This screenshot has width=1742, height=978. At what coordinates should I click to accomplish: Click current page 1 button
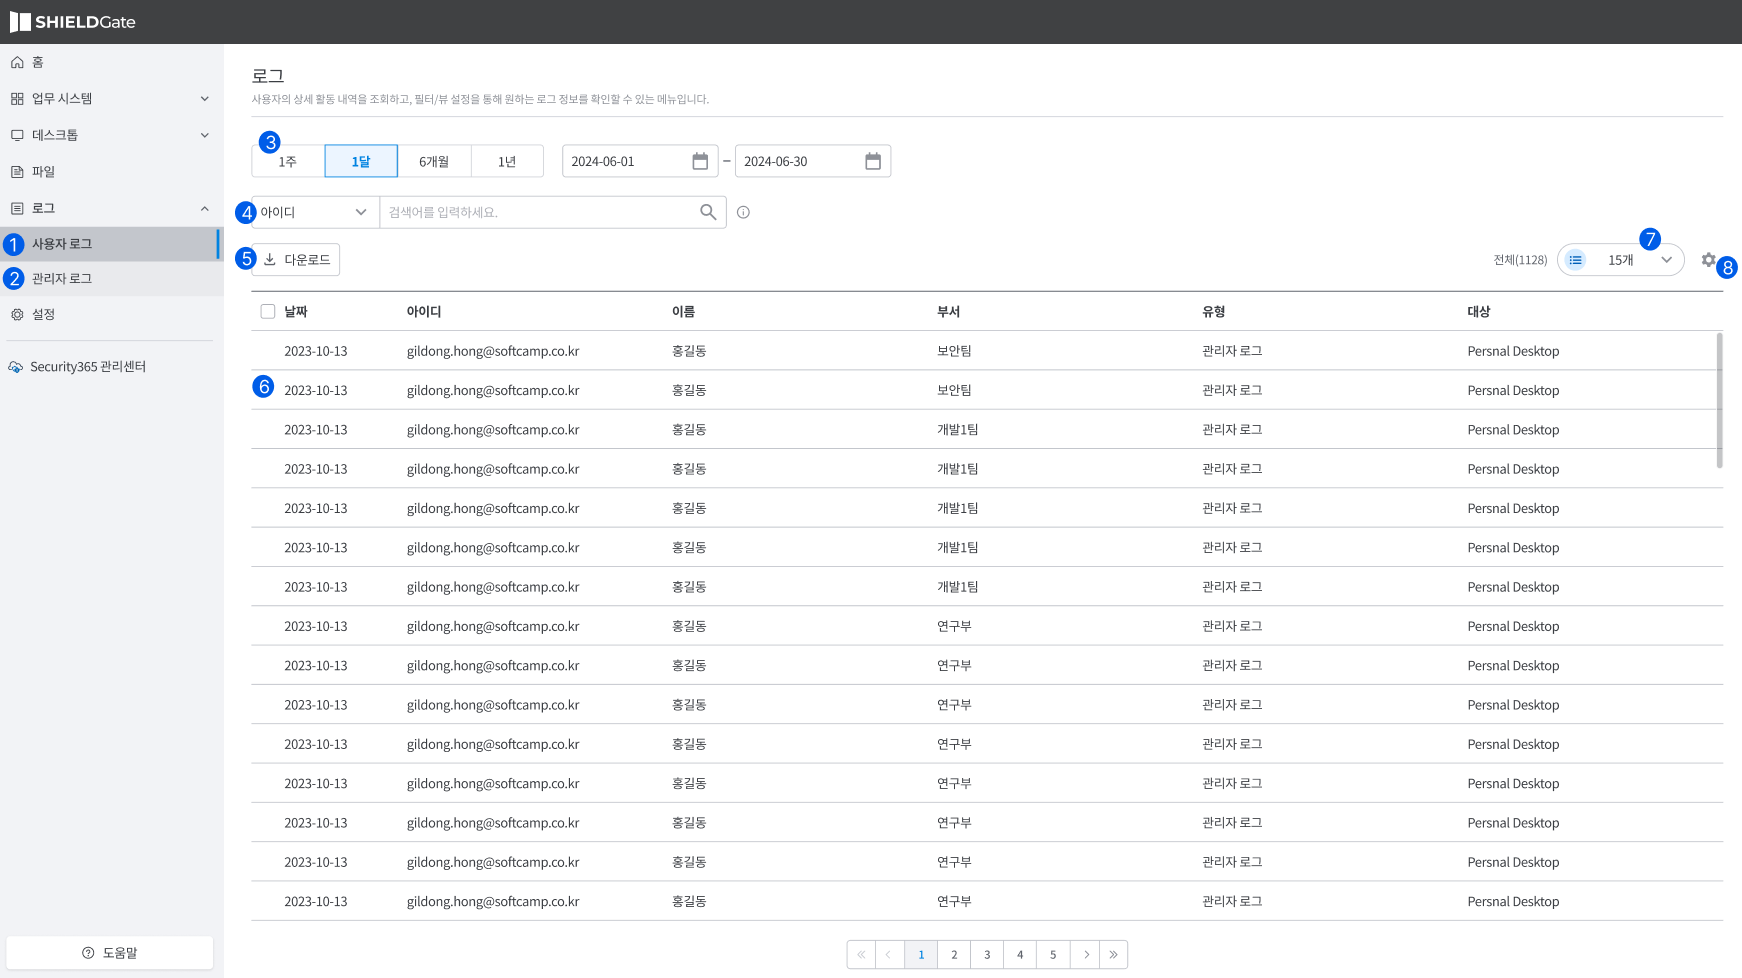921,955
